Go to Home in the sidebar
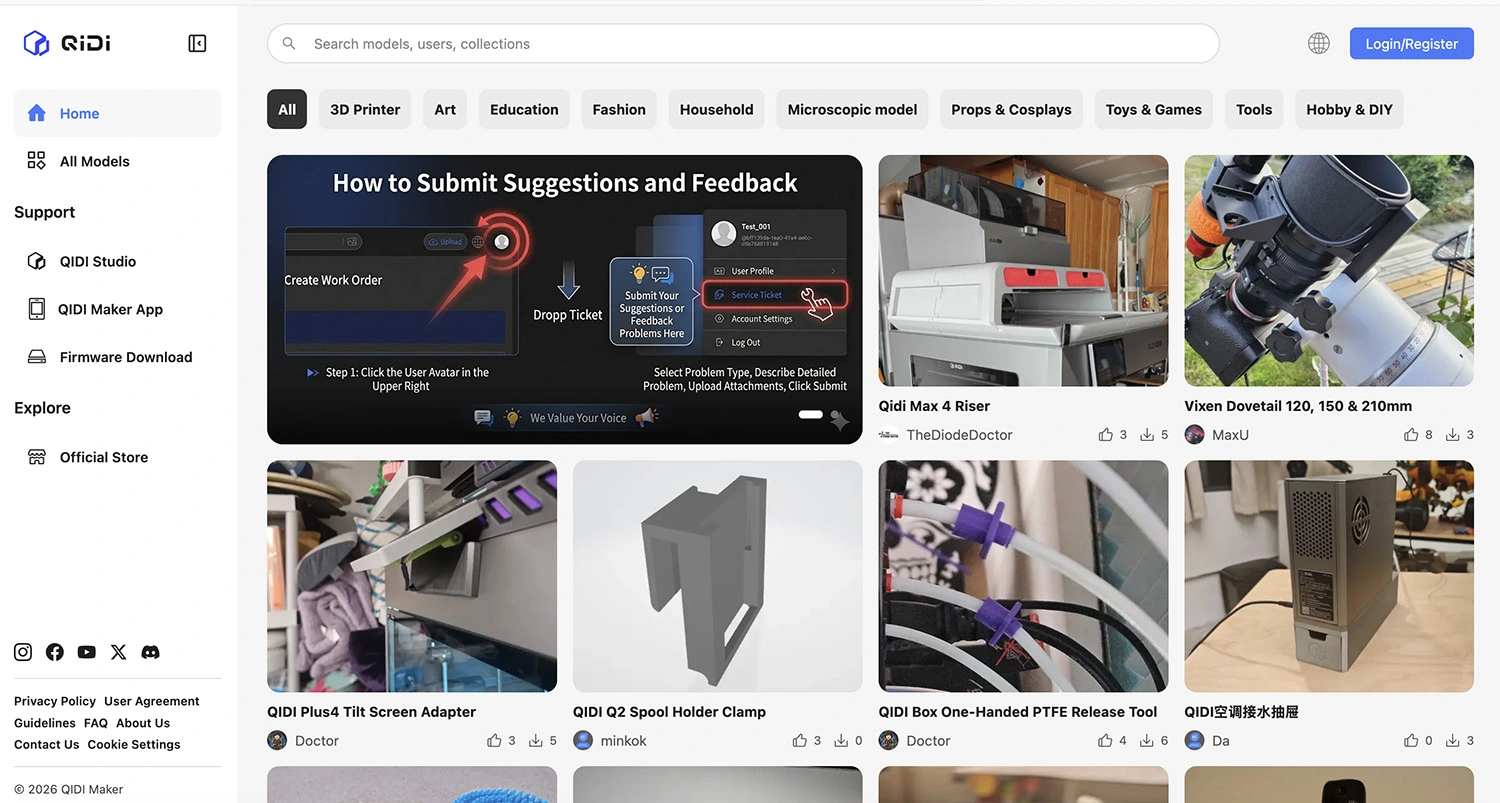The height and width of the screenshot is (803, 1500). click(118, 113)
